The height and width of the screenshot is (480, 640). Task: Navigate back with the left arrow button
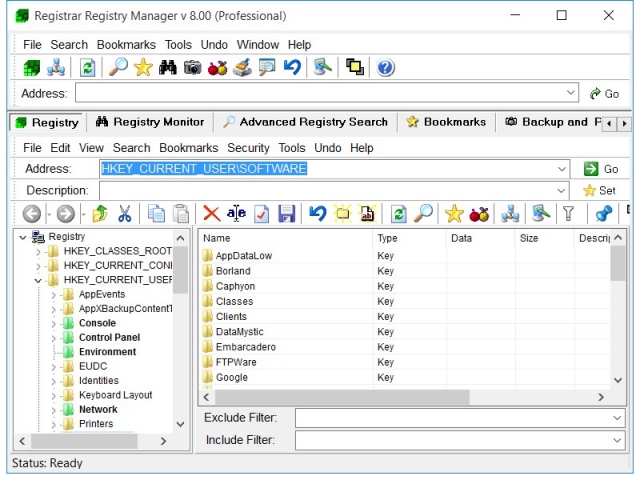[x=31, y=213]
